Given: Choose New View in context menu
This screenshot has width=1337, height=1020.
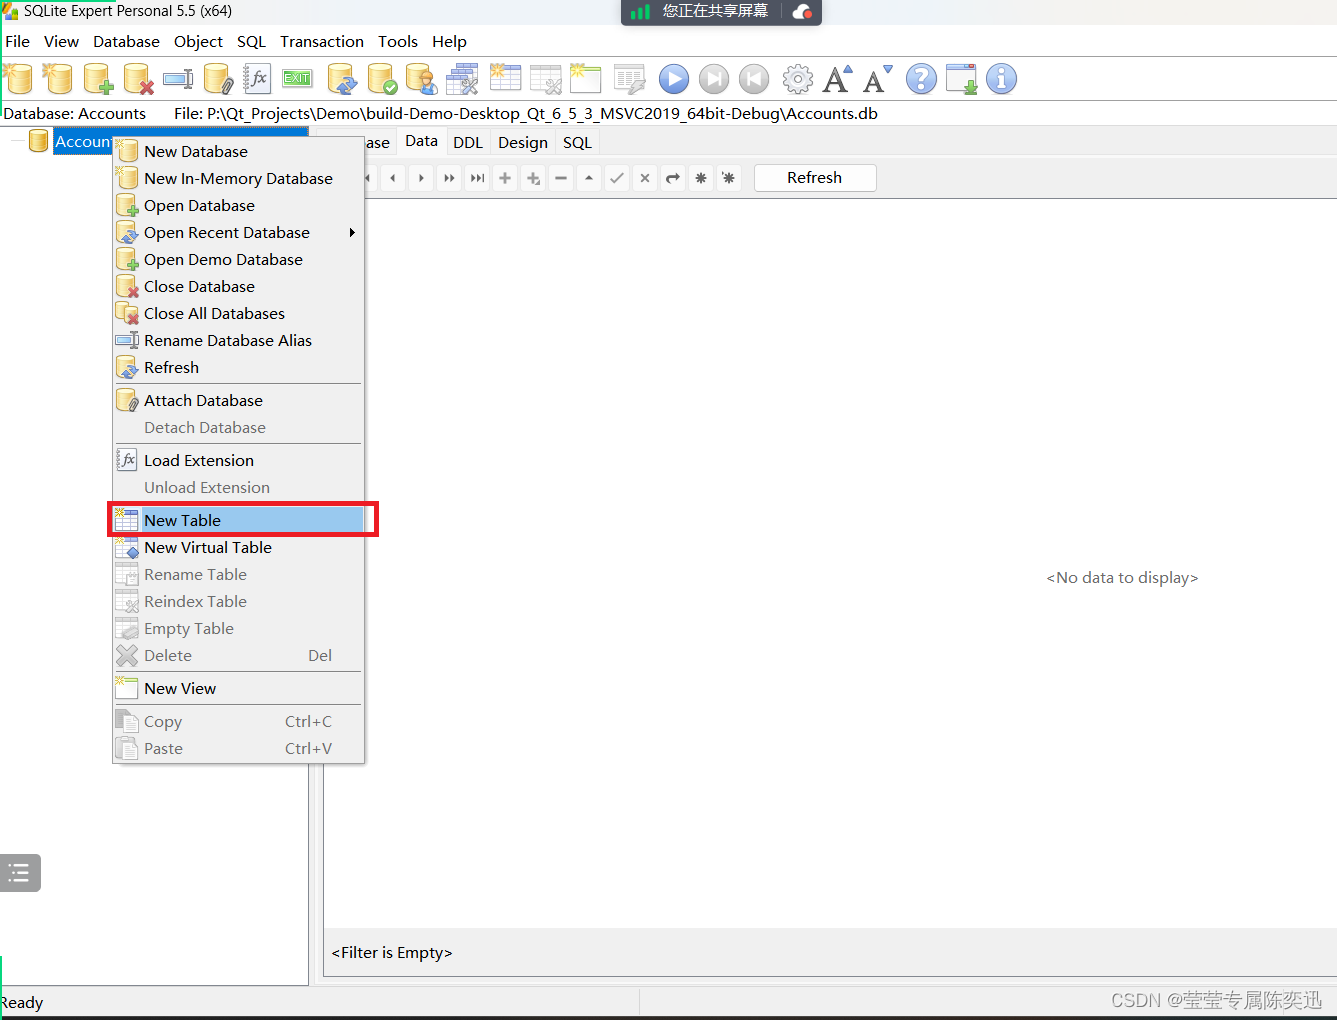Looking at the screenshot, I should click(x=239, y=688).
